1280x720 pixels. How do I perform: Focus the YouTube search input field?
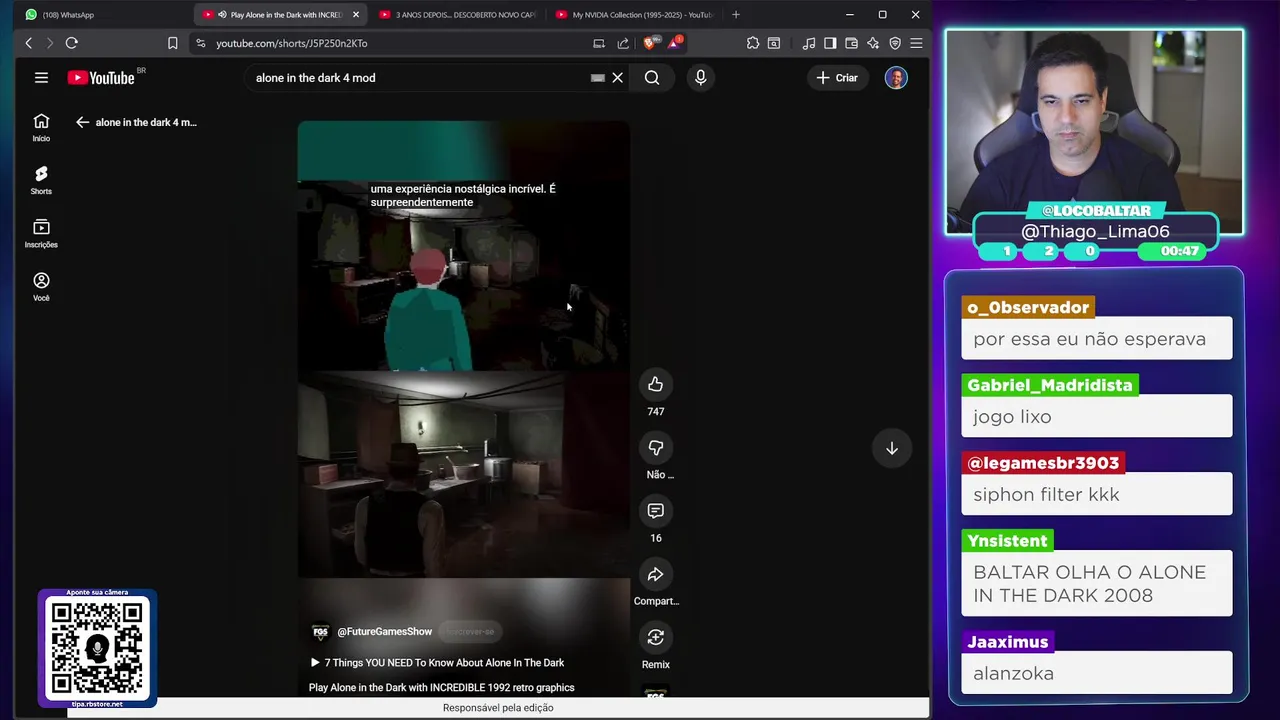(x=420, y=77)
